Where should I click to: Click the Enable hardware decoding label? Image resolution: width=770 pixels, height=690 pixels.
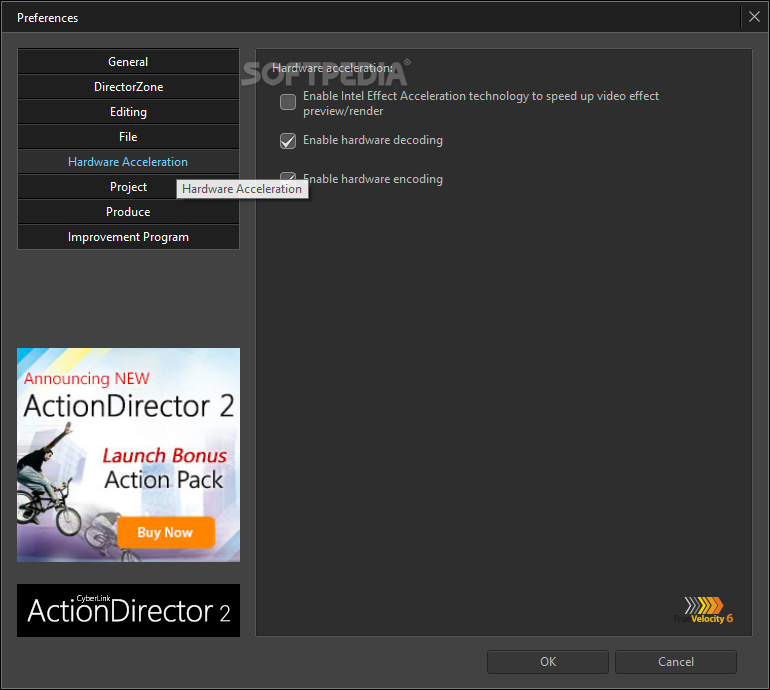(373, 140)
